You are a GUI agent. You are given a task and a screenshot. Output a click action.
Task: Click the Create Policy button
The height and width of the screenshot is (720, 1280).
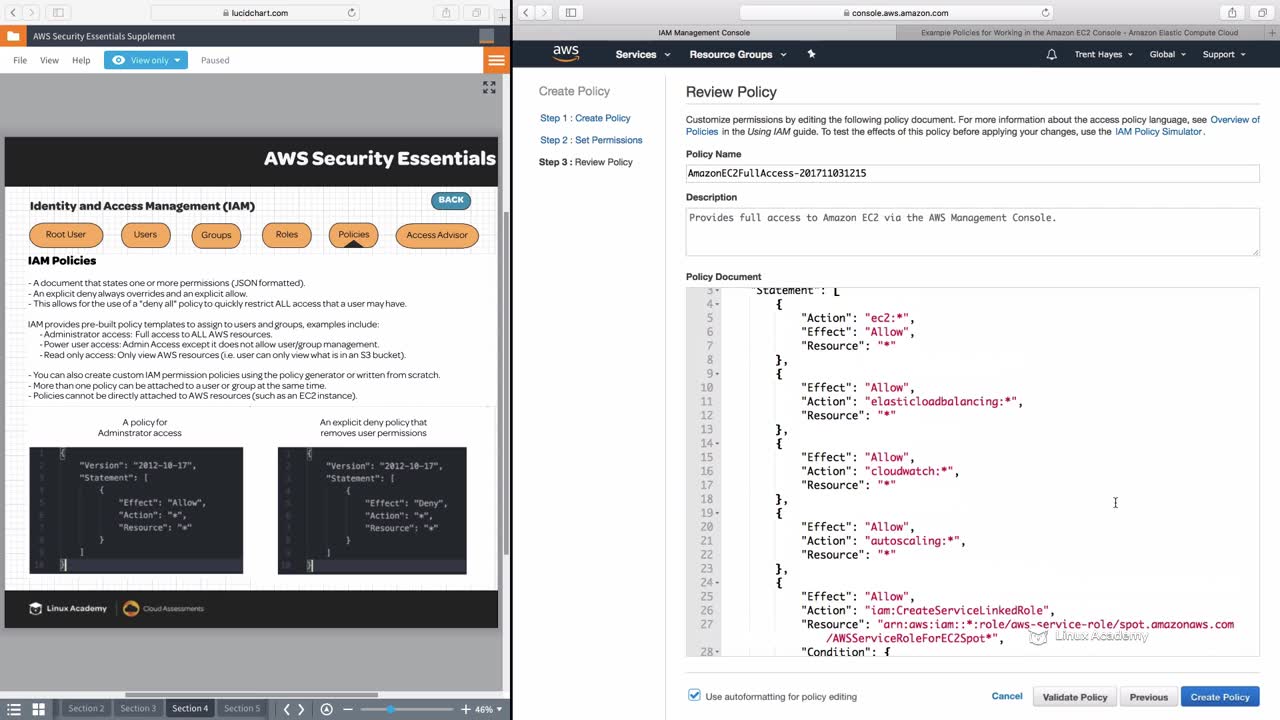tap(1220, 697)
